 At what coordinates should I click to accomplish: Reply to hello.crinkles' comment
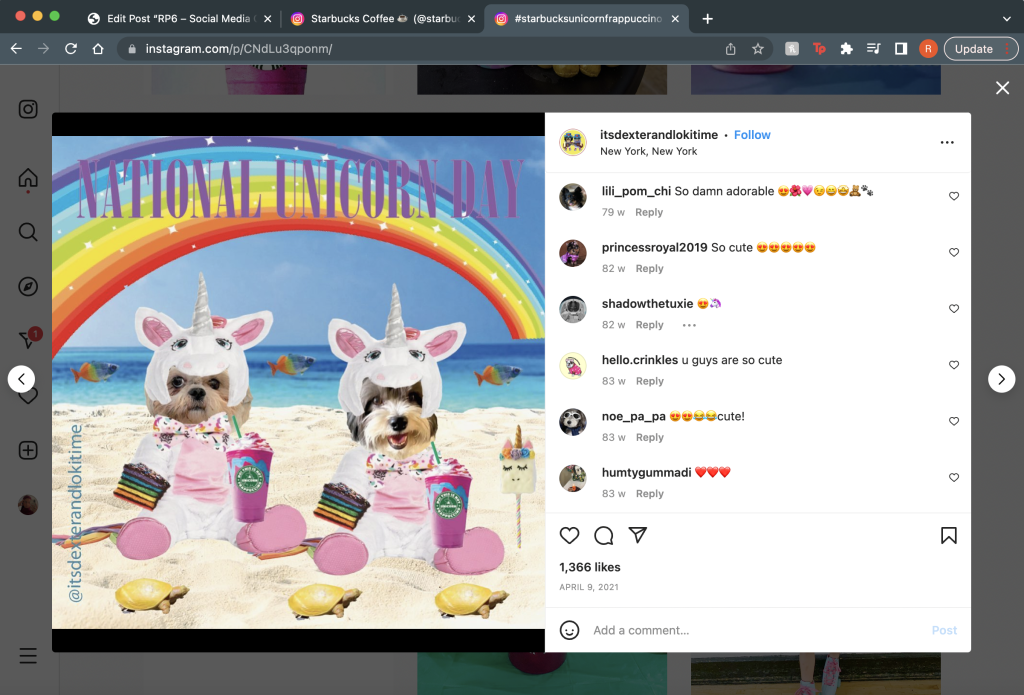[649, 381]
